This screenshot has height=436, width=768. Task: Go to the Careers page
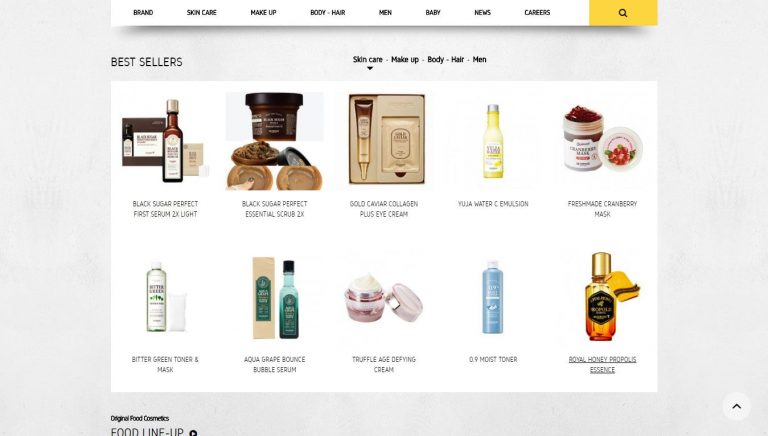click(537, 13)
